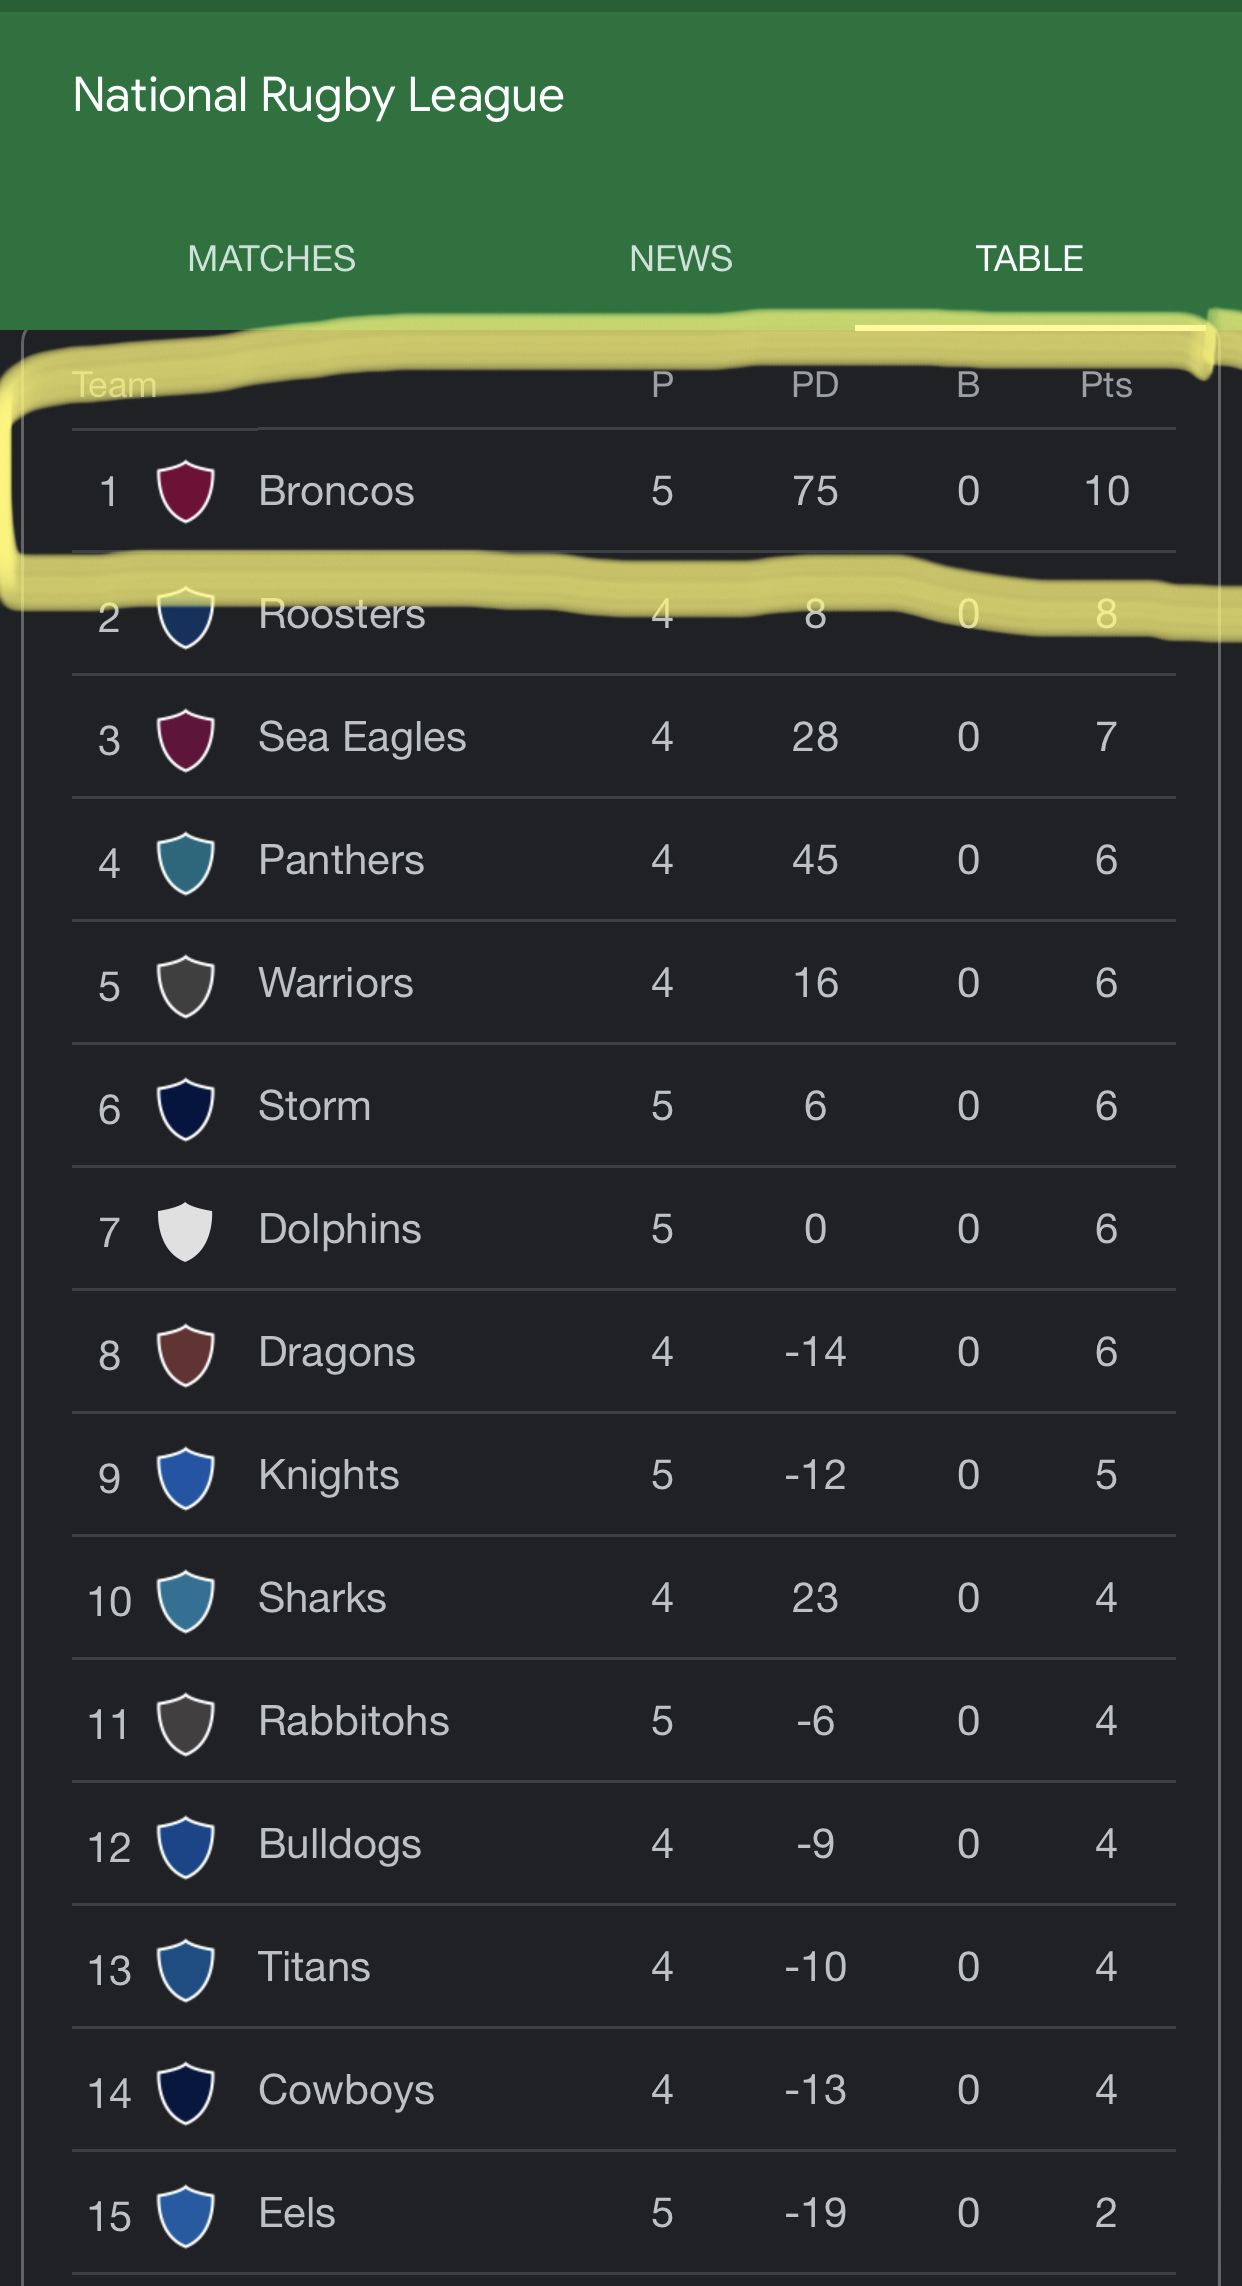Screen dimensions: 1242x2286
Task: Click the Sea Eagles shield icon
Action: point(185,739)
